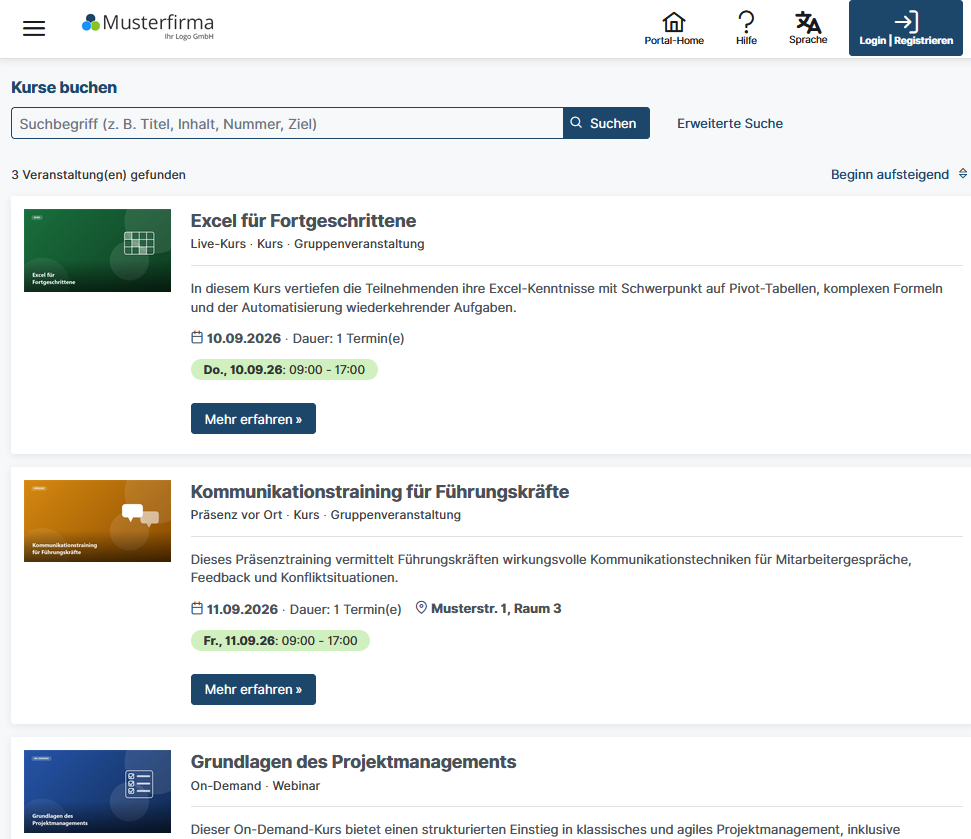Click the 'Kurse buchen' heading
971x839 pixels.
coord(64,87)
